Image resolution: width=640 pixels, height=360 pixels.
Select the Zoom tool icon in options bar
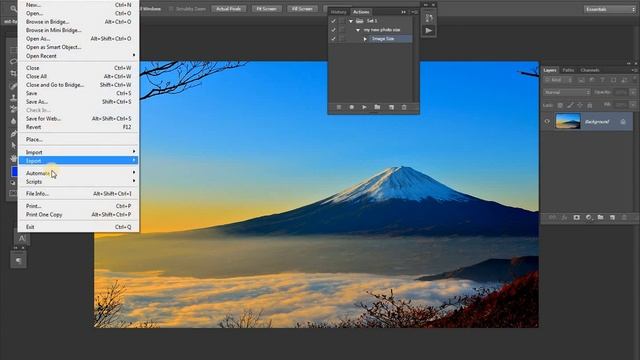(13, 9)
